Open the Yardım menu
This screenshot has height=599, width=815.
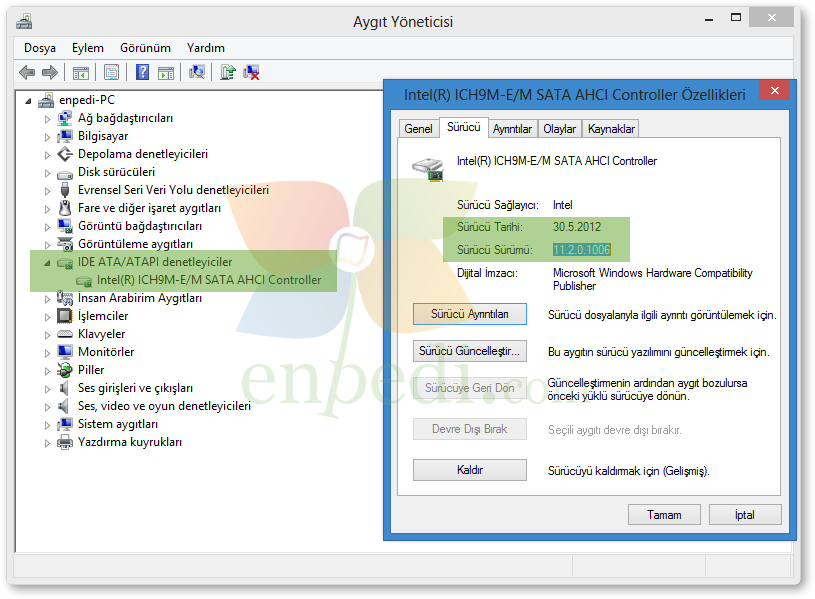(206, 48)
